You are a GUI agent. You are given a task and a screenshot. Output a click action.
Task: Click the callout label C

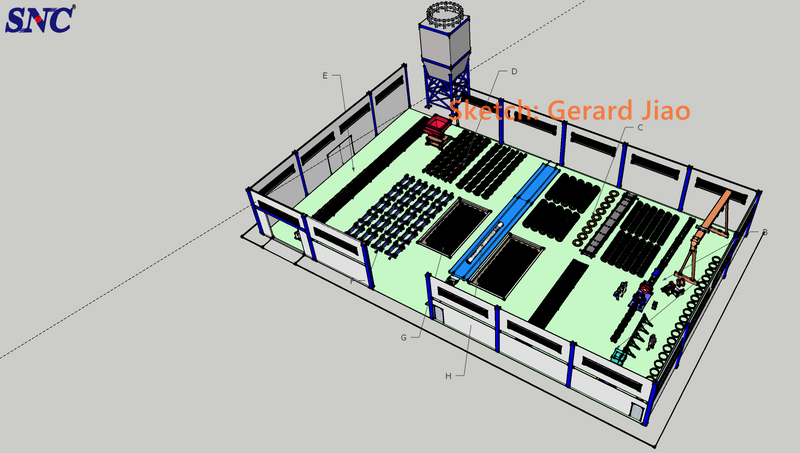point(639,128)
